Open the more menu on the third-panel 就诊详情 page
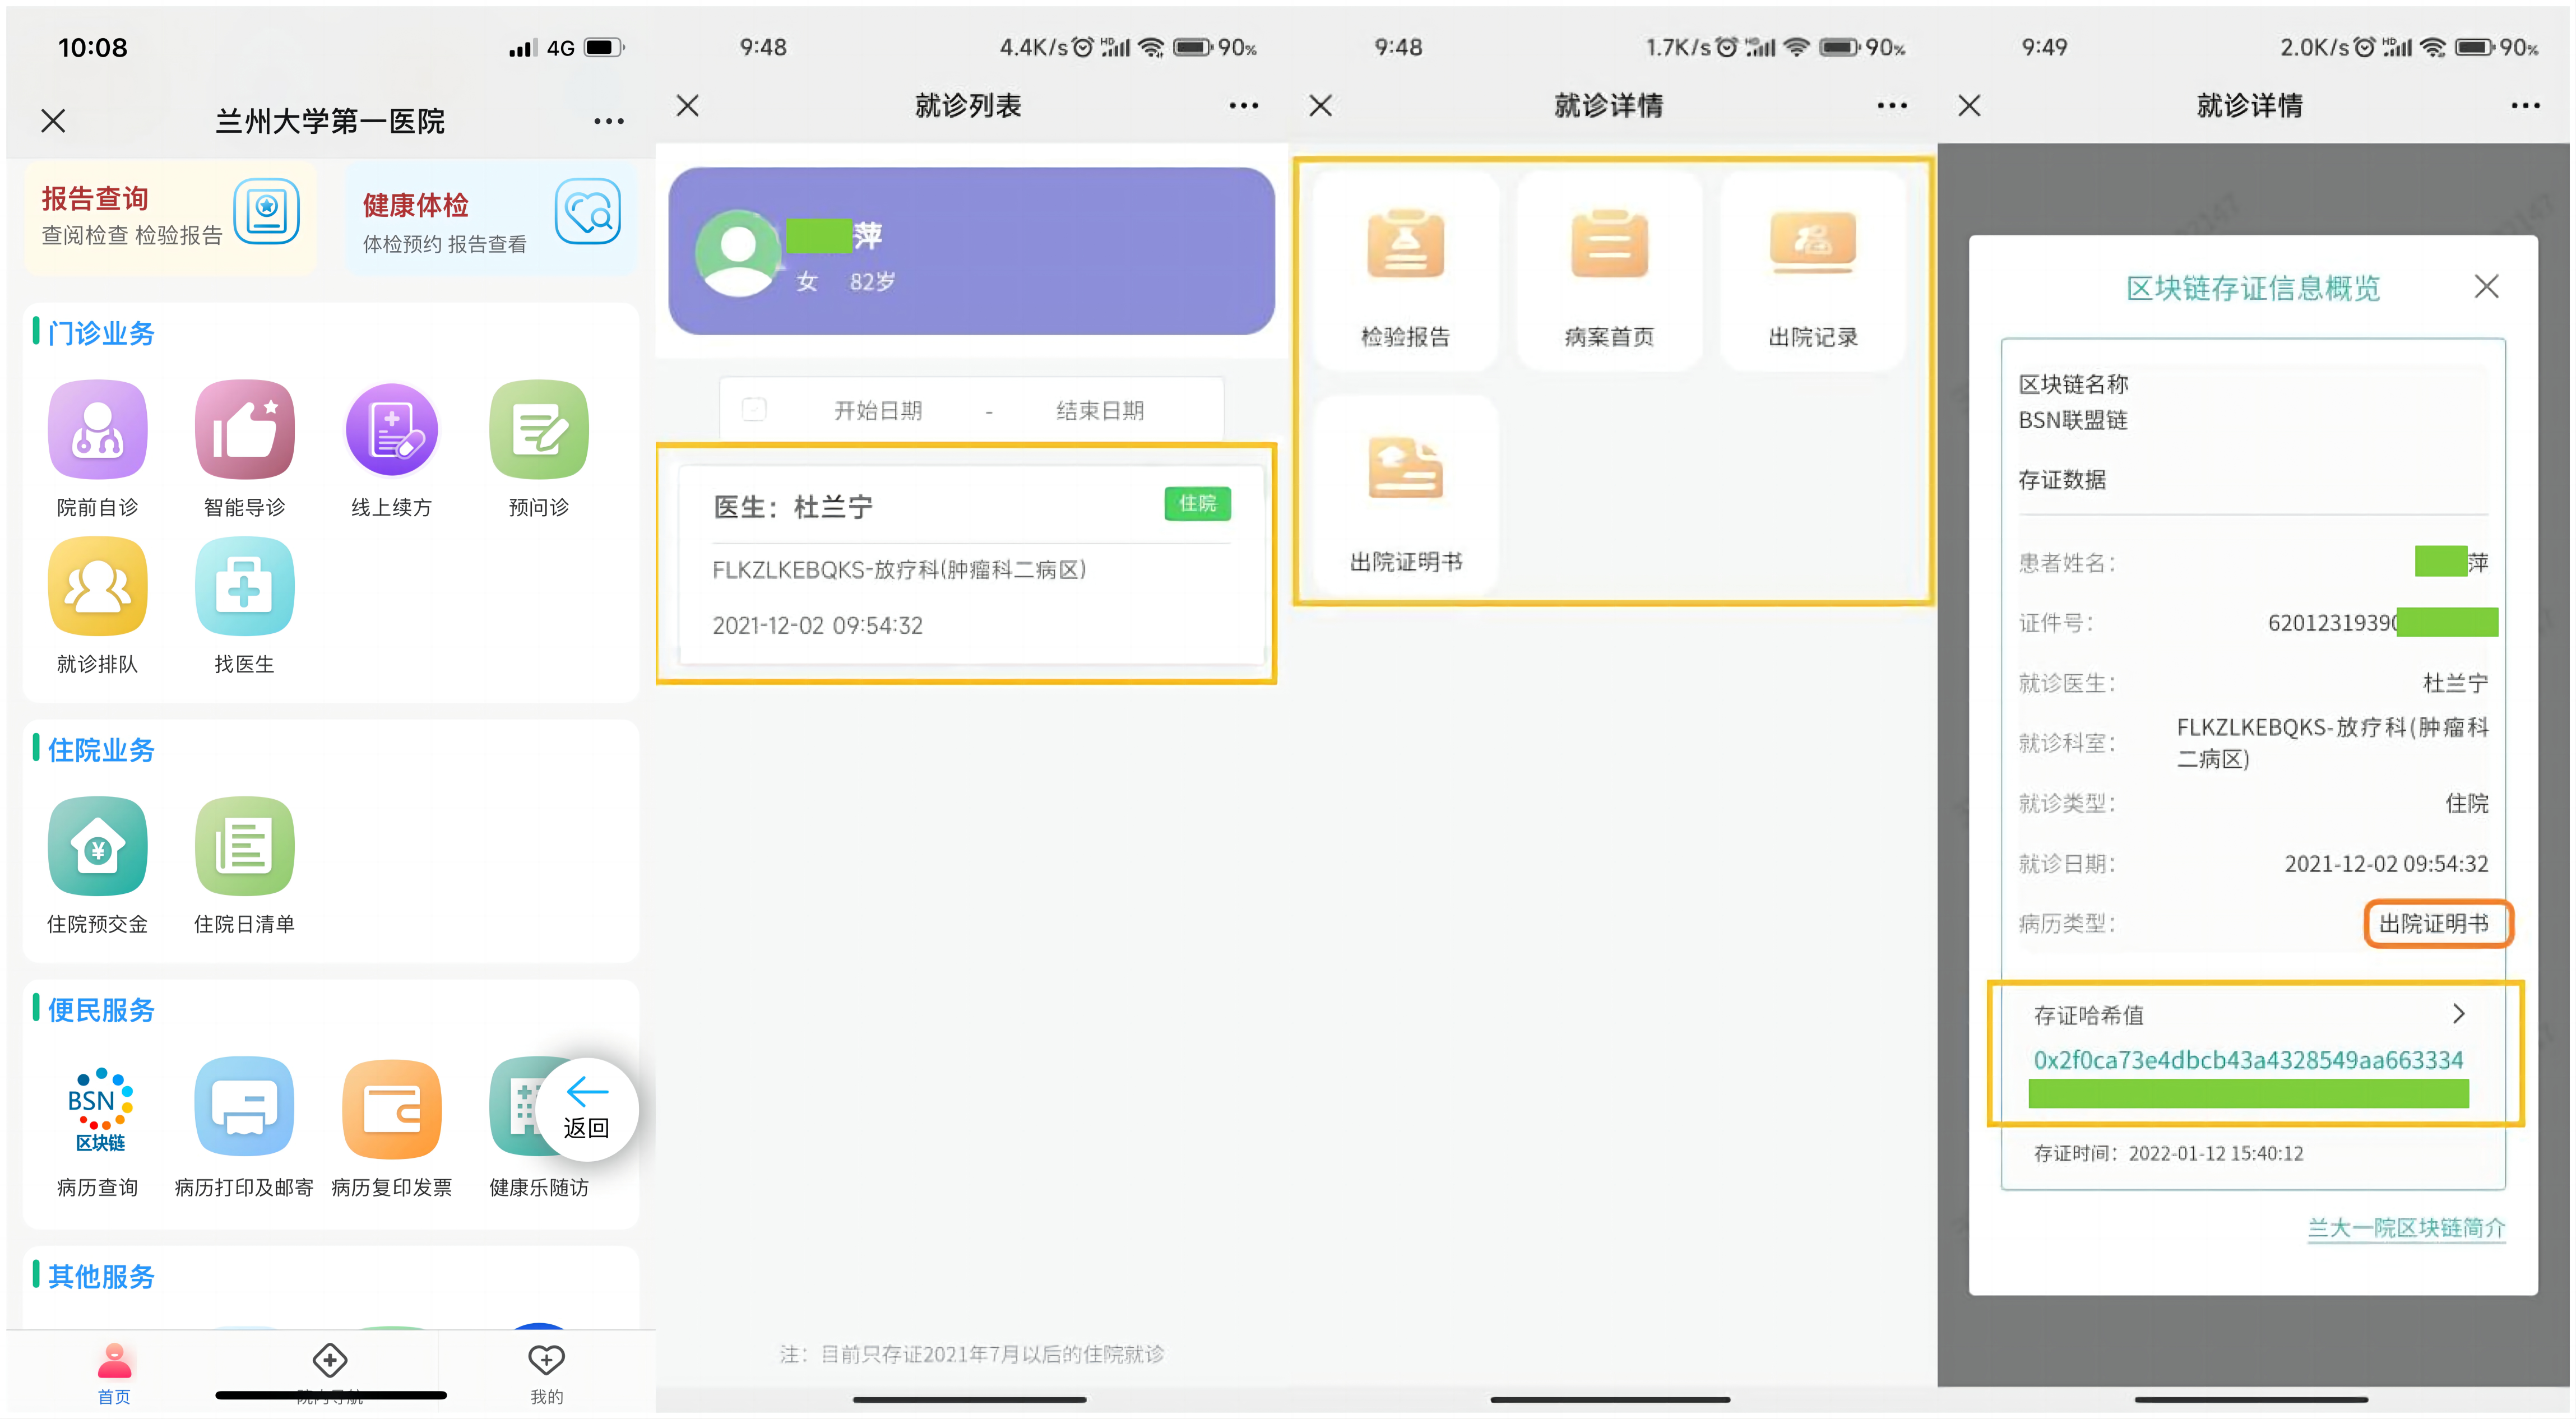Viewport: 2576px width, 1419px height. point(1892,105)
